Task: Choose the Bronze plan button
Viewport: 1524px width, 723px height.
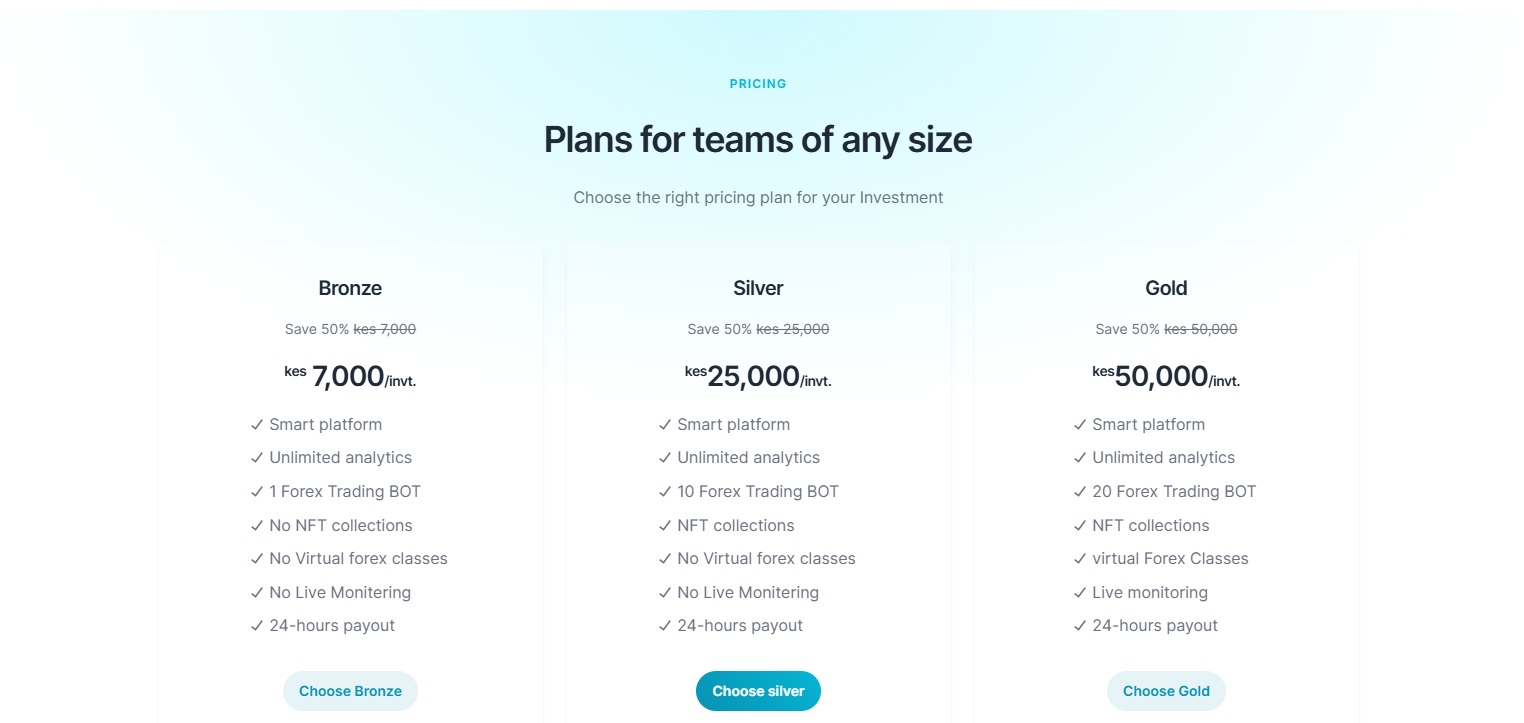Action: 350,691
